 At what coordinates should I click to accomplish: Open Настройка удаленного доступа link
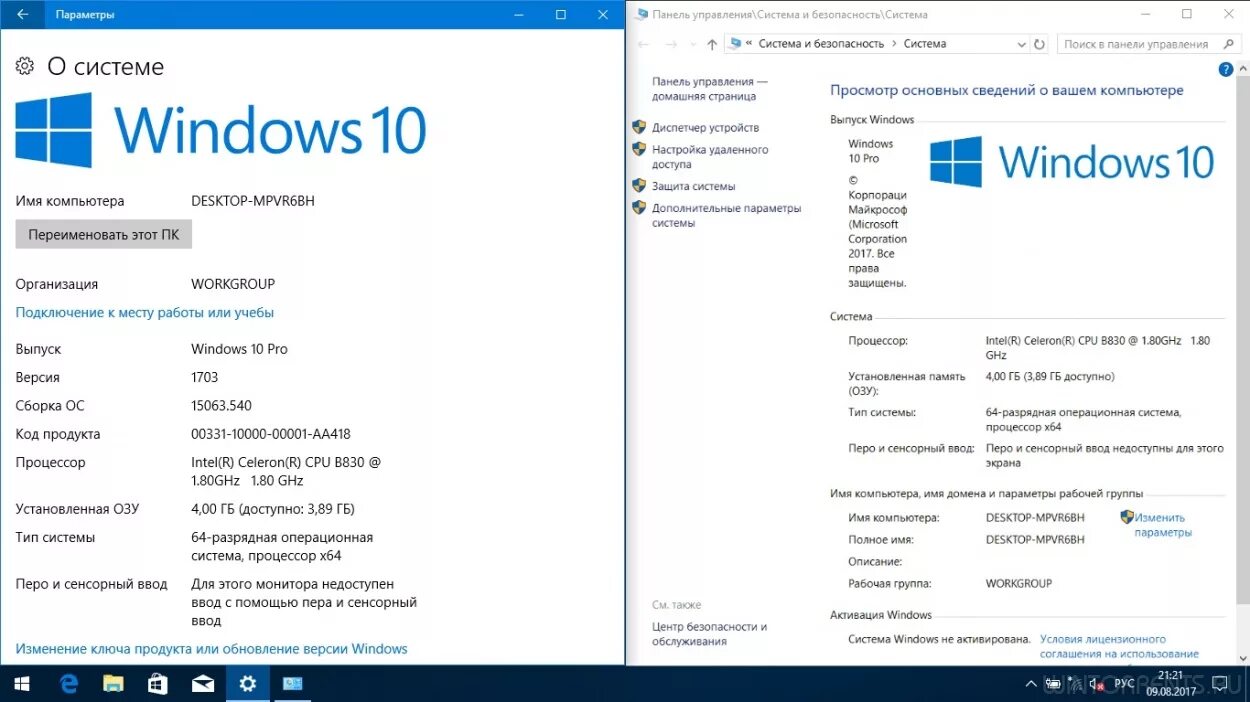(x=710, y=157)
